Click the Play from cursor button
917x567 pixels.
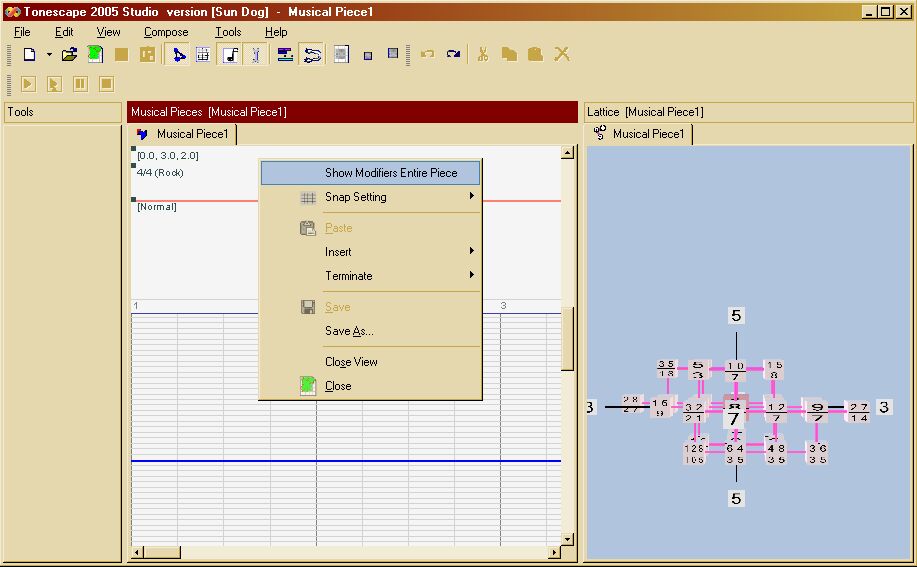click(x=54, y=84)
